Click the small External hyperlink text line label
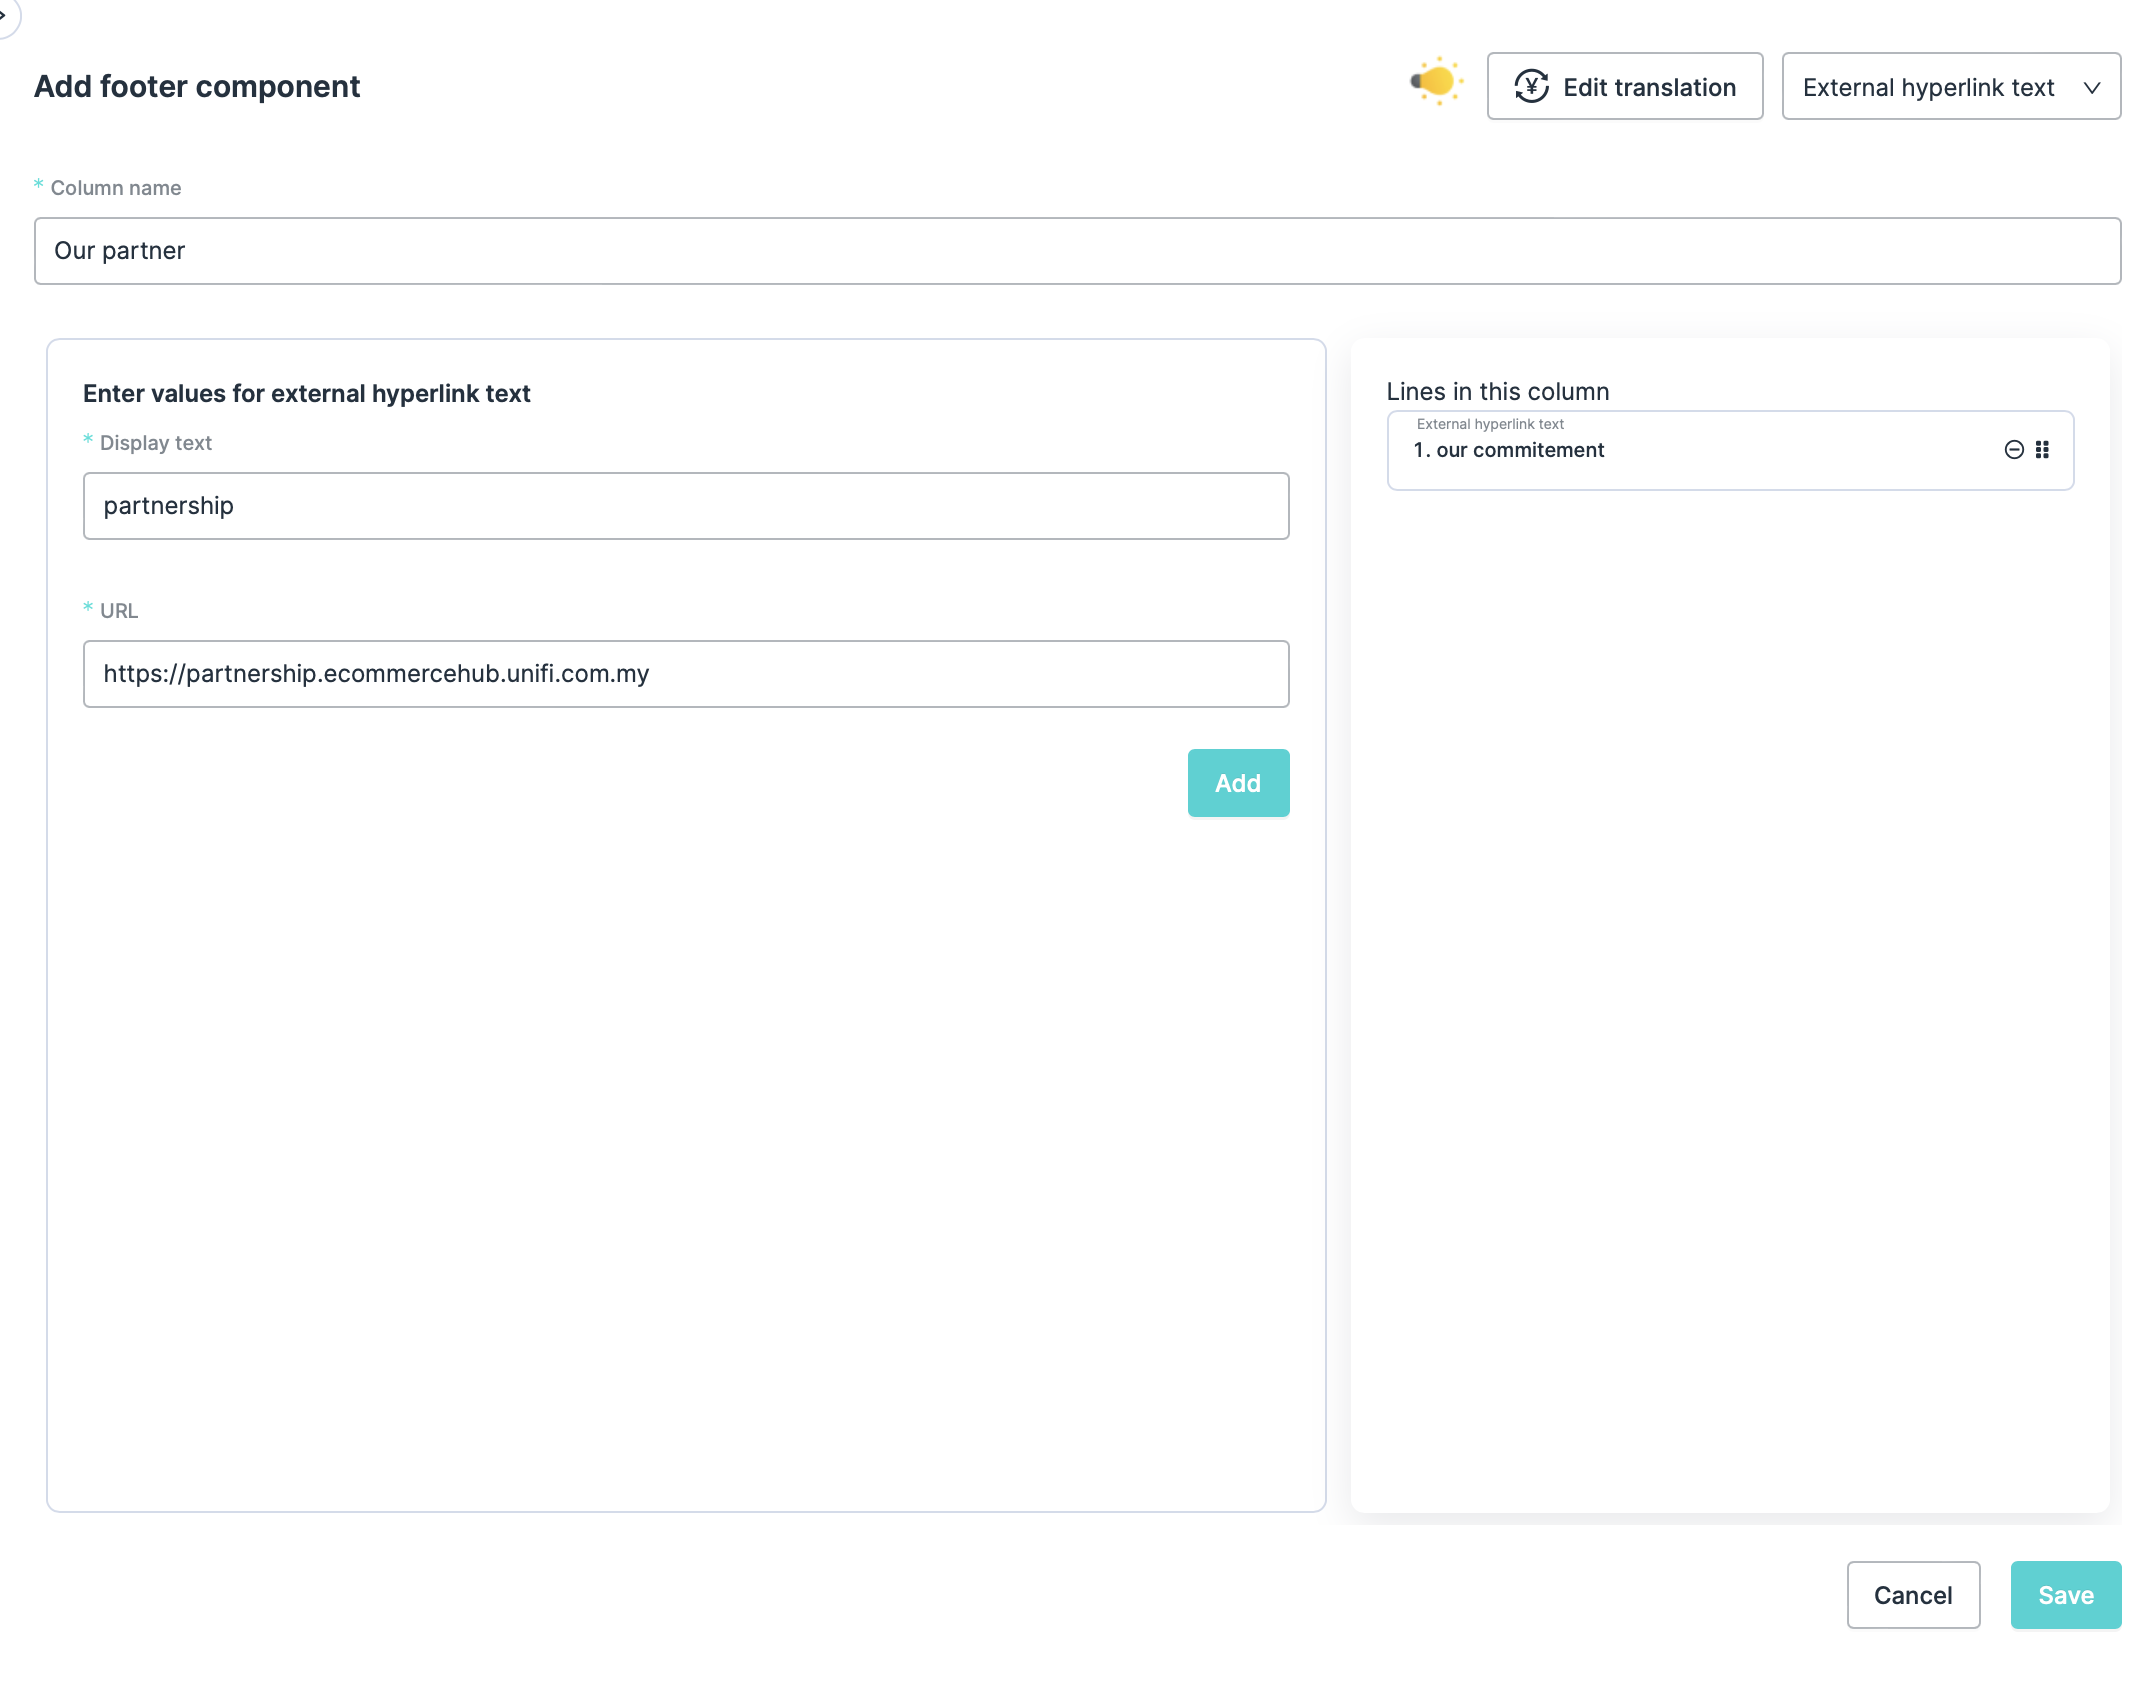Image resolution: width=2156 pixels, height=1688 pixels. (x=1489, y=424)
